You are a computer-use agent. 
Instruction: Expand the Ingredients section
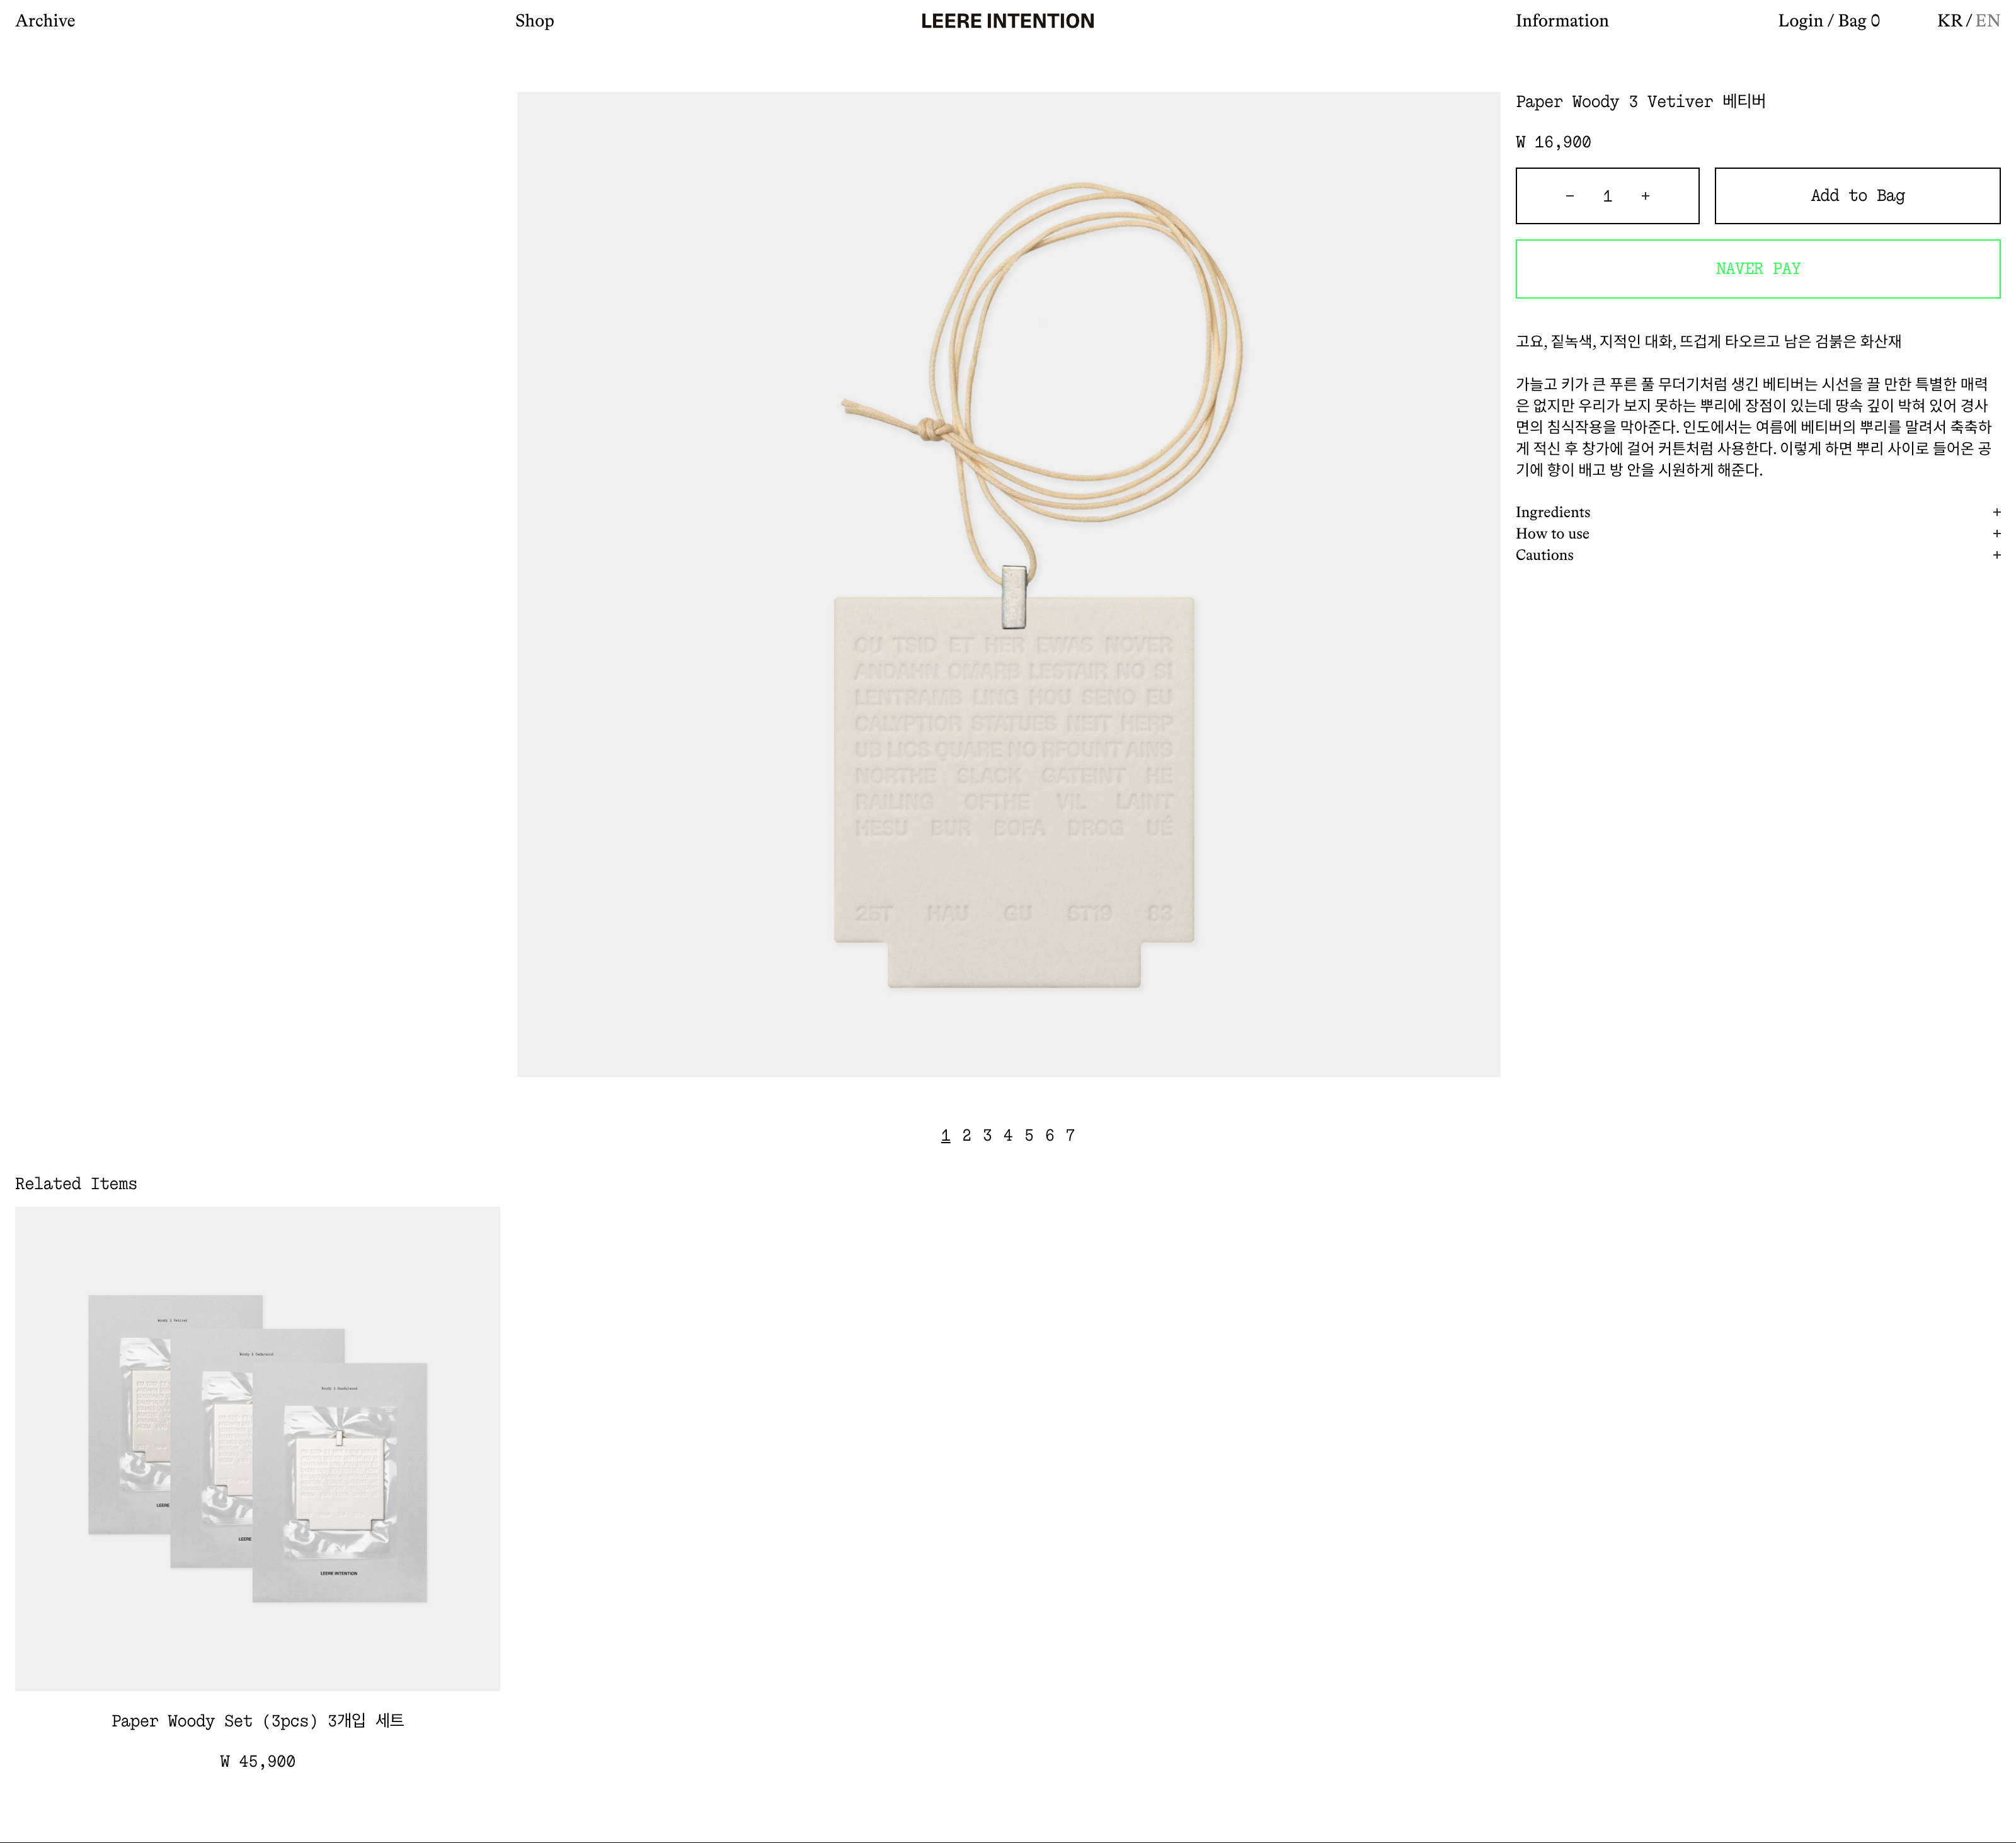click(x=1758, y=512)
